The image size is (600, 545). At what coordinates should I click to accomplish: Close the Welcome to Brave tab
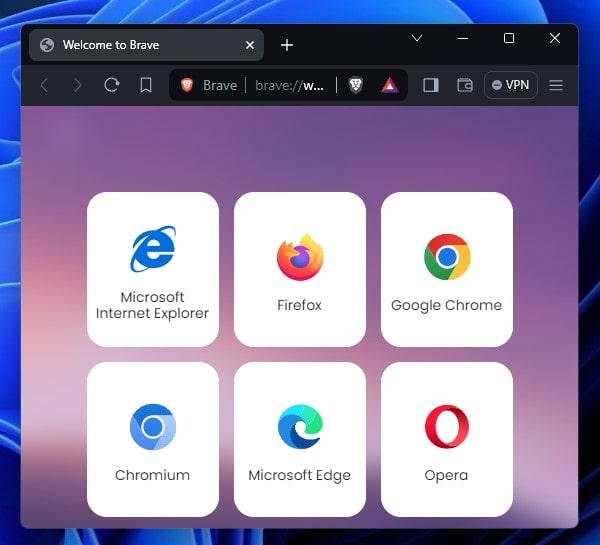coord(250,45)
